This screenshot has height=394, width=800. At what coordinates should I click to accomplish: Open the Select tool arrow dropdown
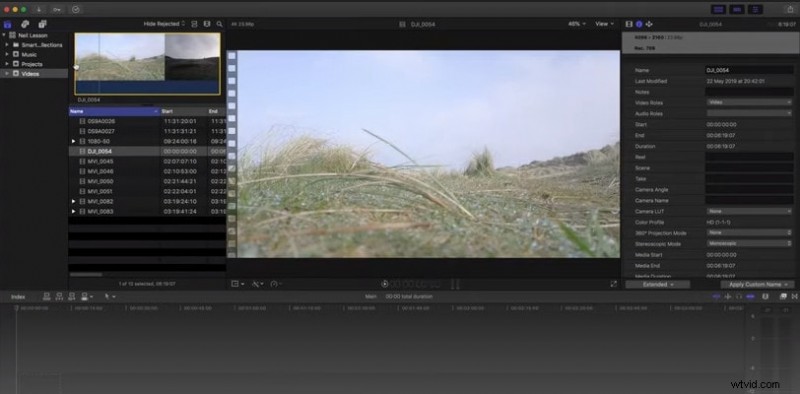coord(110,297)
